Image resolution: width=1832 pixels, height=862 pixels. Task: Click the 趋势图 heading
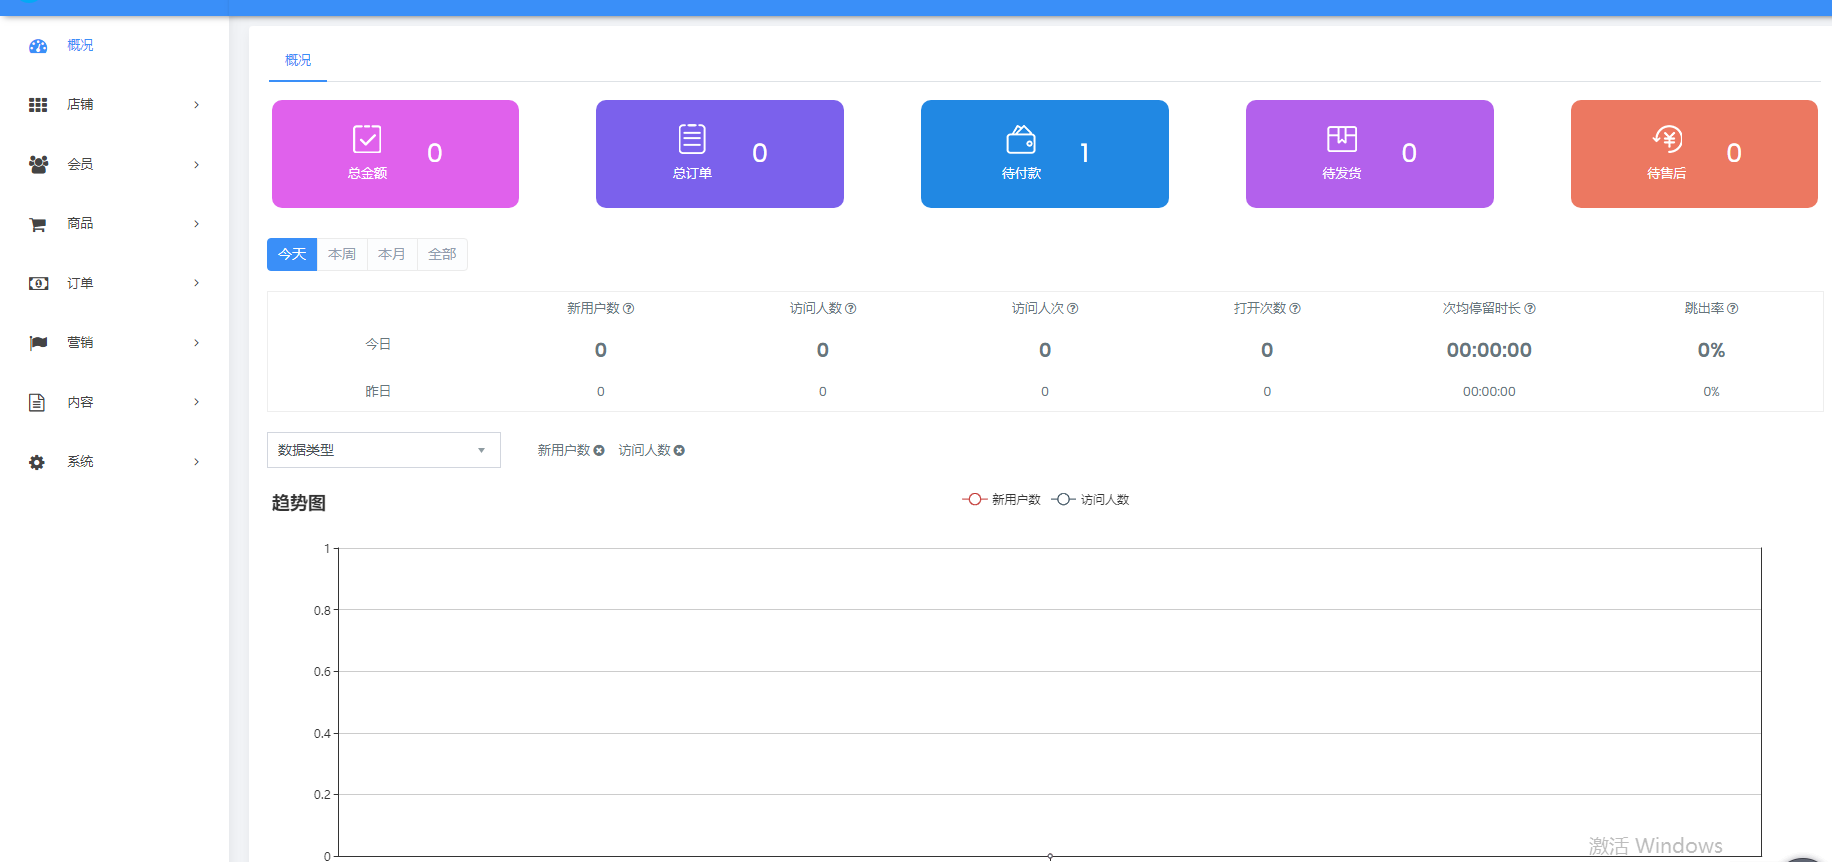click(299, 504)
